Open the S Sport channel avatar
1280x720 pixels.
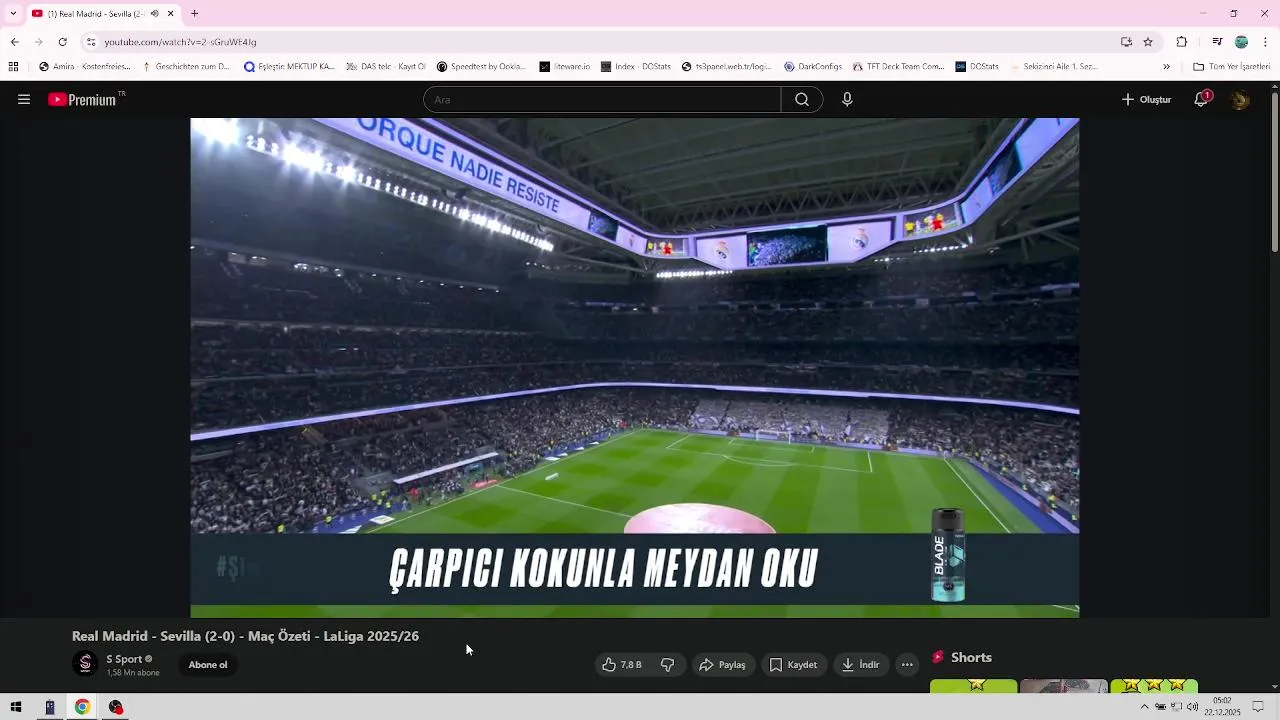pyautogui.click(x=85, y=664)
